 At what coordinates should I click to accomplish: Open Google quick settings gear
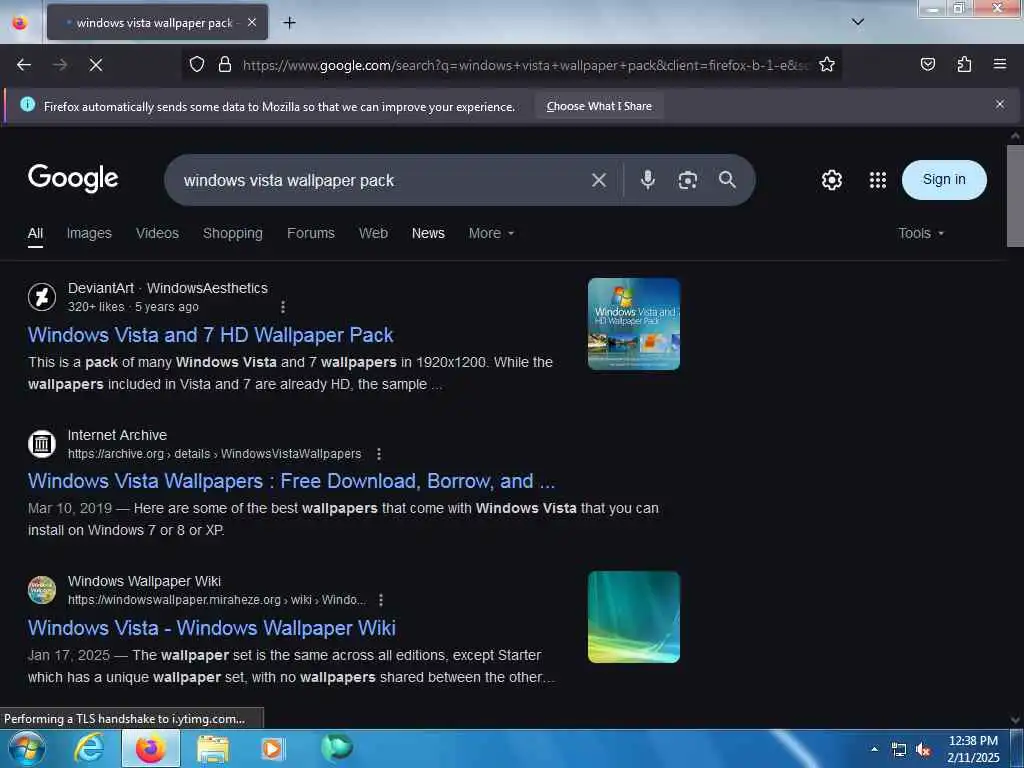pos(831,180)
